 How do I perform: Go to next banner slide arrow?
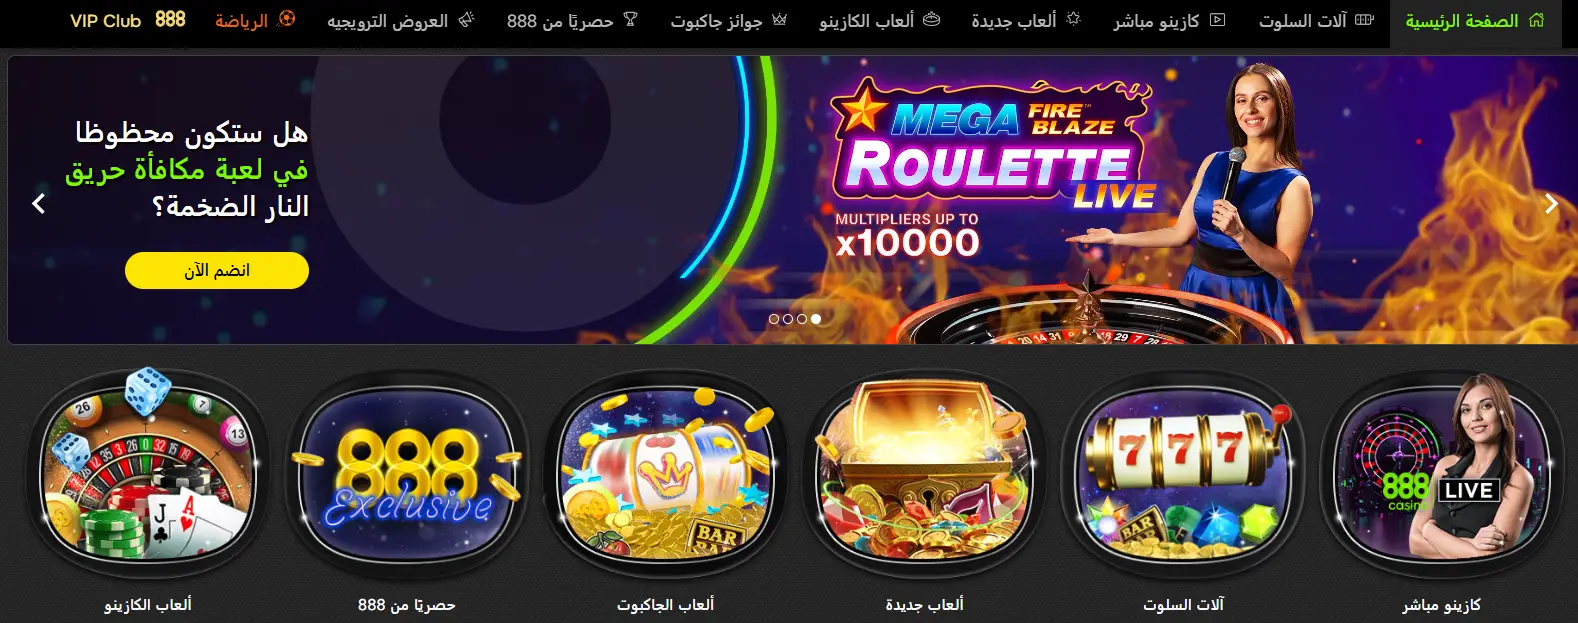[1551, 204]
